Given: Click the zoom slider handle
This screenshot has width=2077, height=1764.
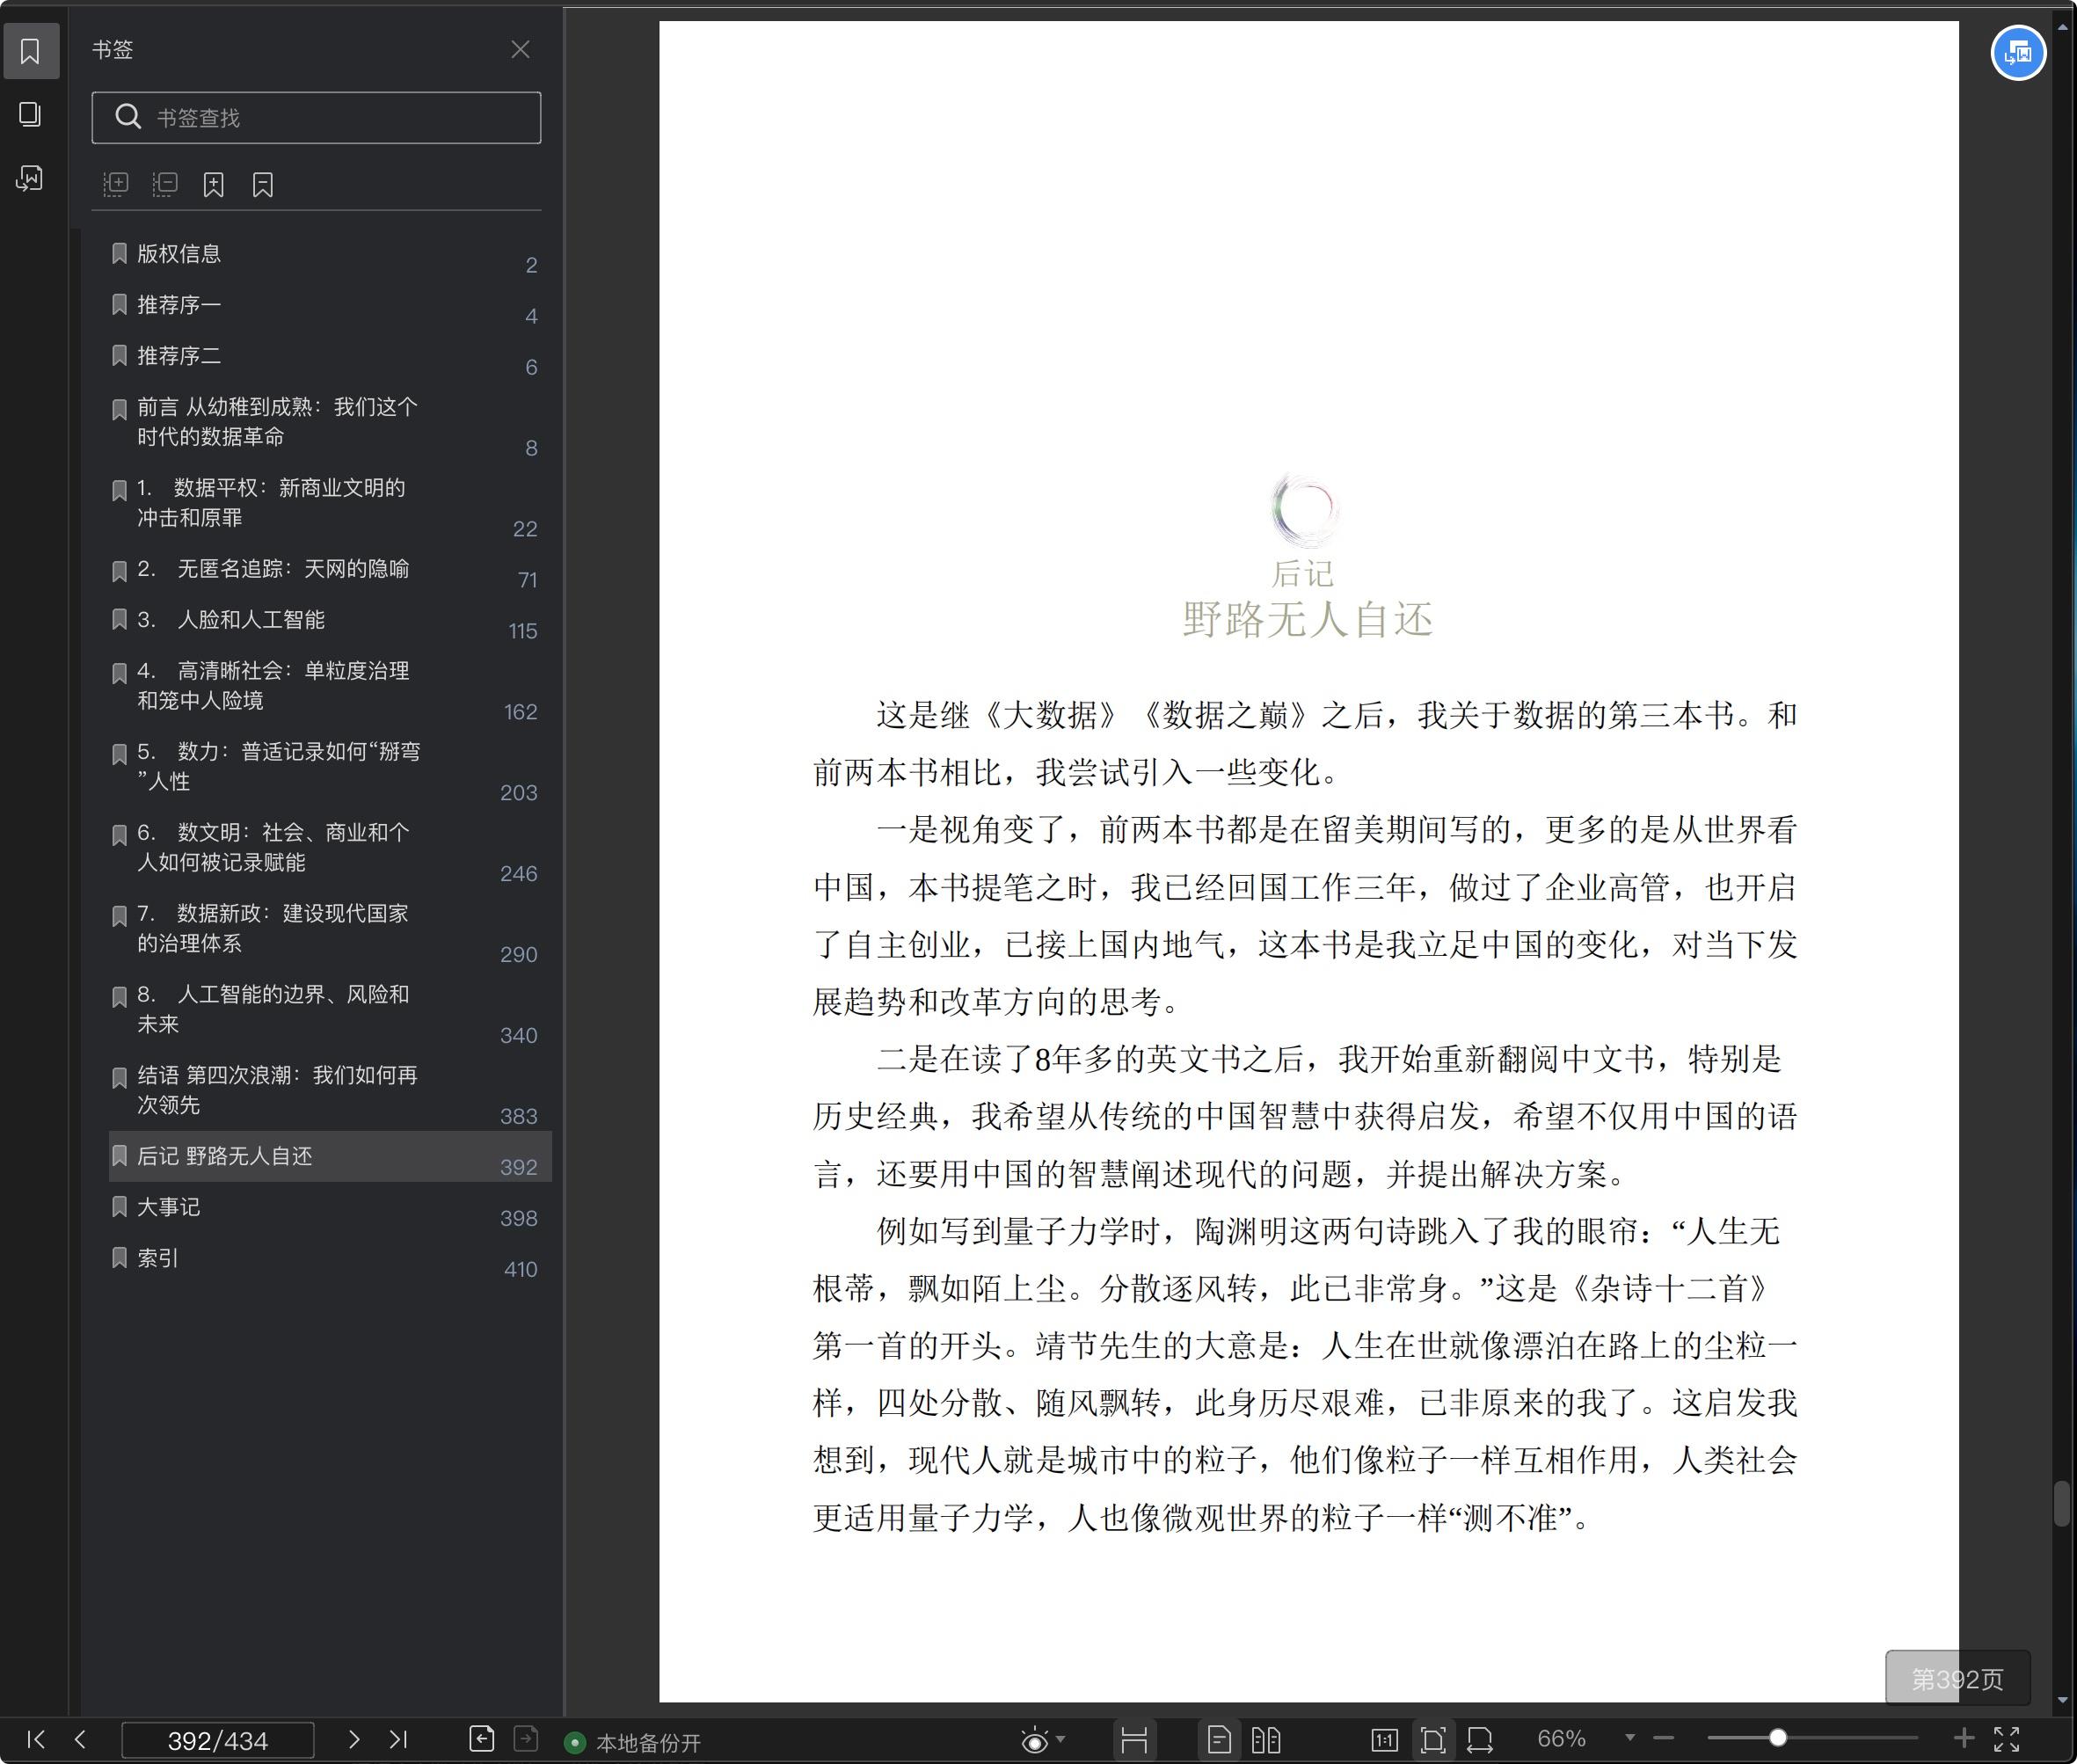Looking at the screenshot, I should point(1778,1738).
